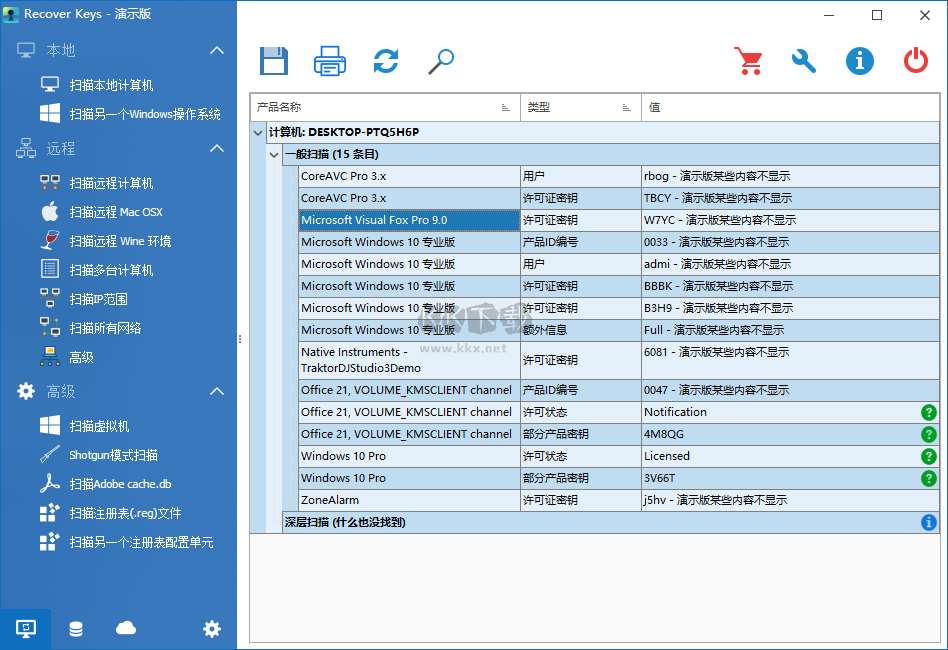Open settings with the wrench icon

[803, 60]
